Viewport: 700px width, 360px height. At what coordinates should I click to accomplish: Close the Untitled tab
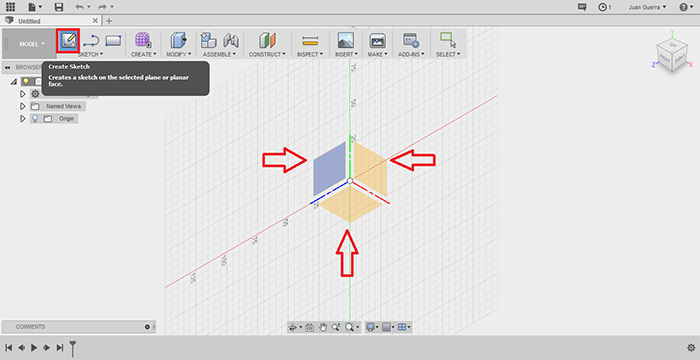pos(95,21)
